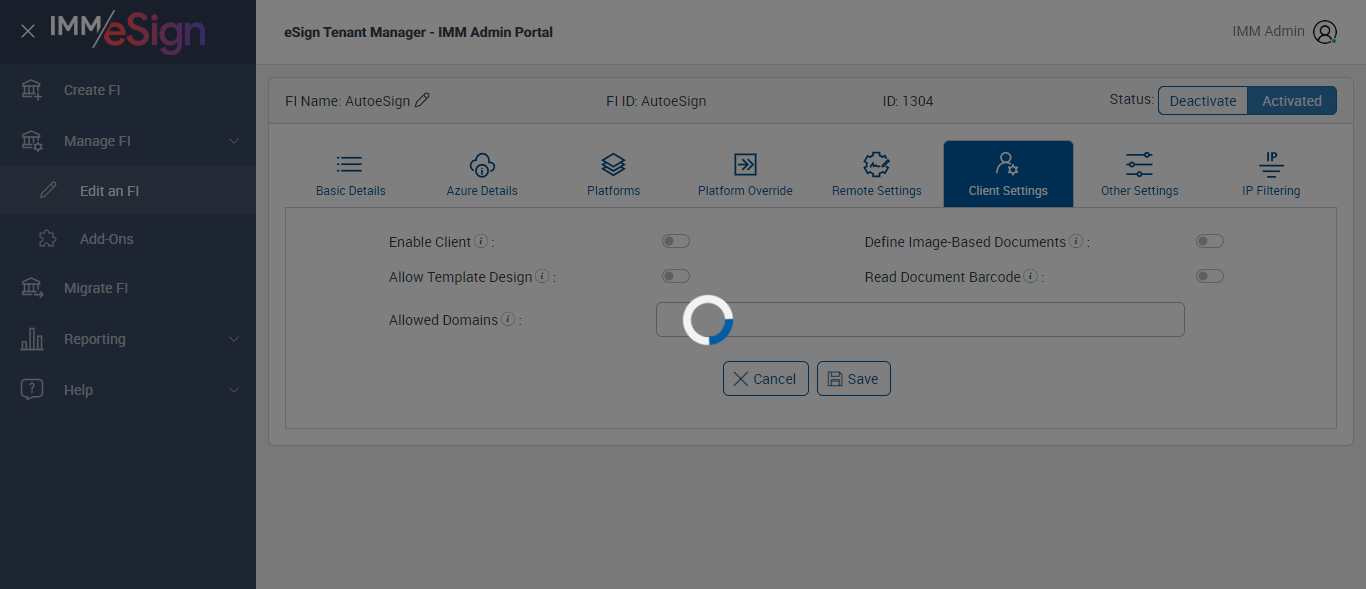Click the Add-Ons puzzle piece icon

(47, 239)
